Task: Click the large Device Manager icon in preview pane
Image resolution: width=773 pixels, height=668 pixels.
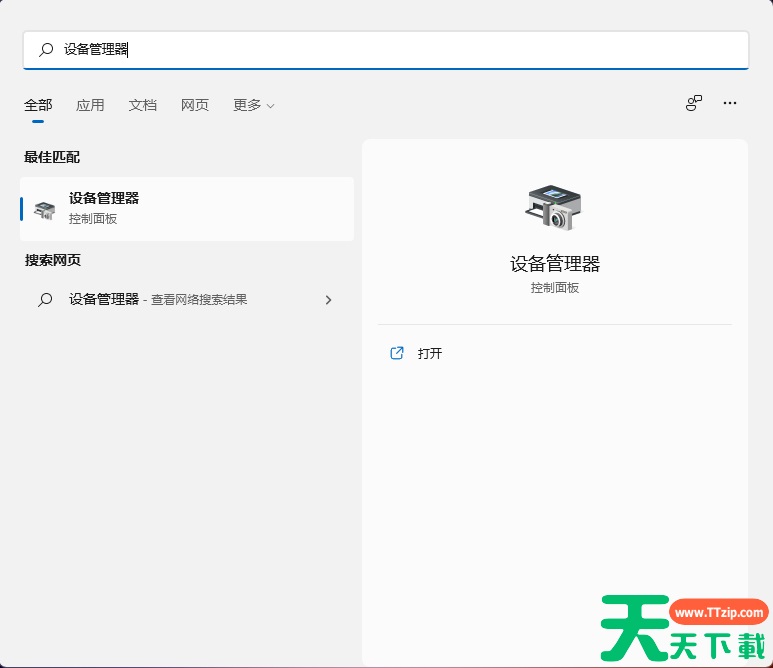Action: [554, 208]
